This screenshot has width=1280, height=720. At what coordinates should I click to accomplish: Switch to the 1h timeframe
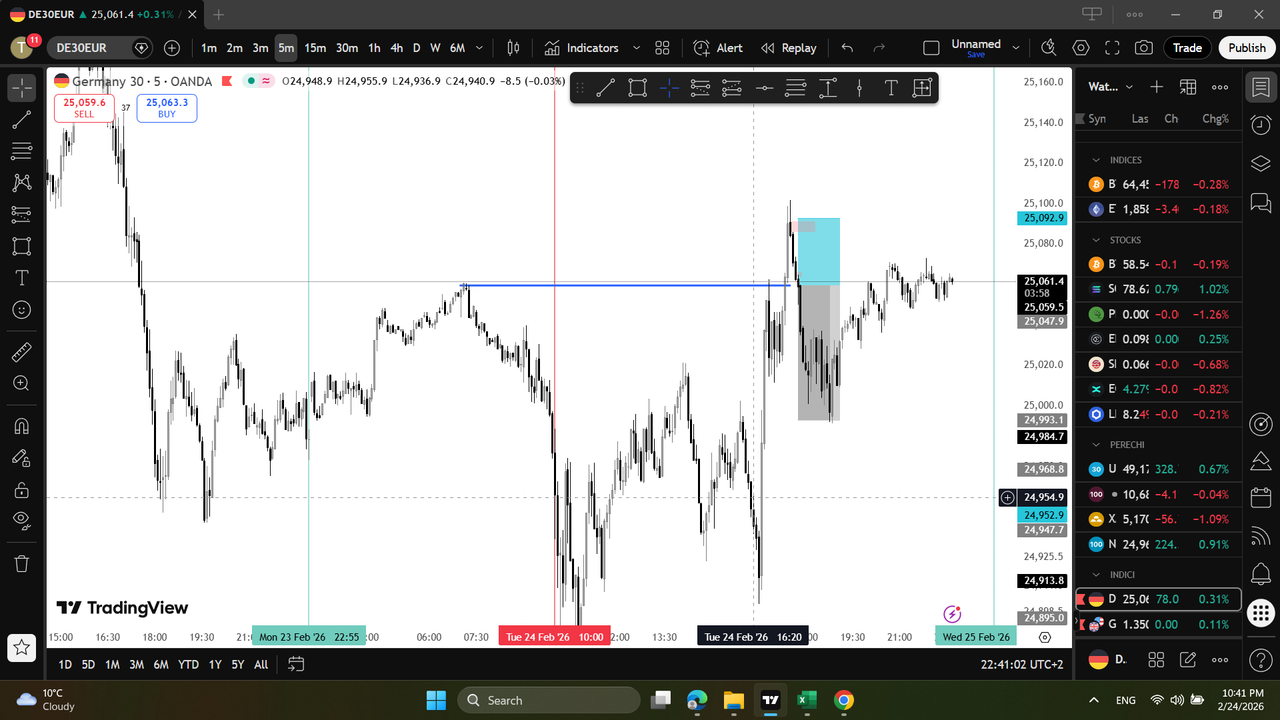click(374, 48)
